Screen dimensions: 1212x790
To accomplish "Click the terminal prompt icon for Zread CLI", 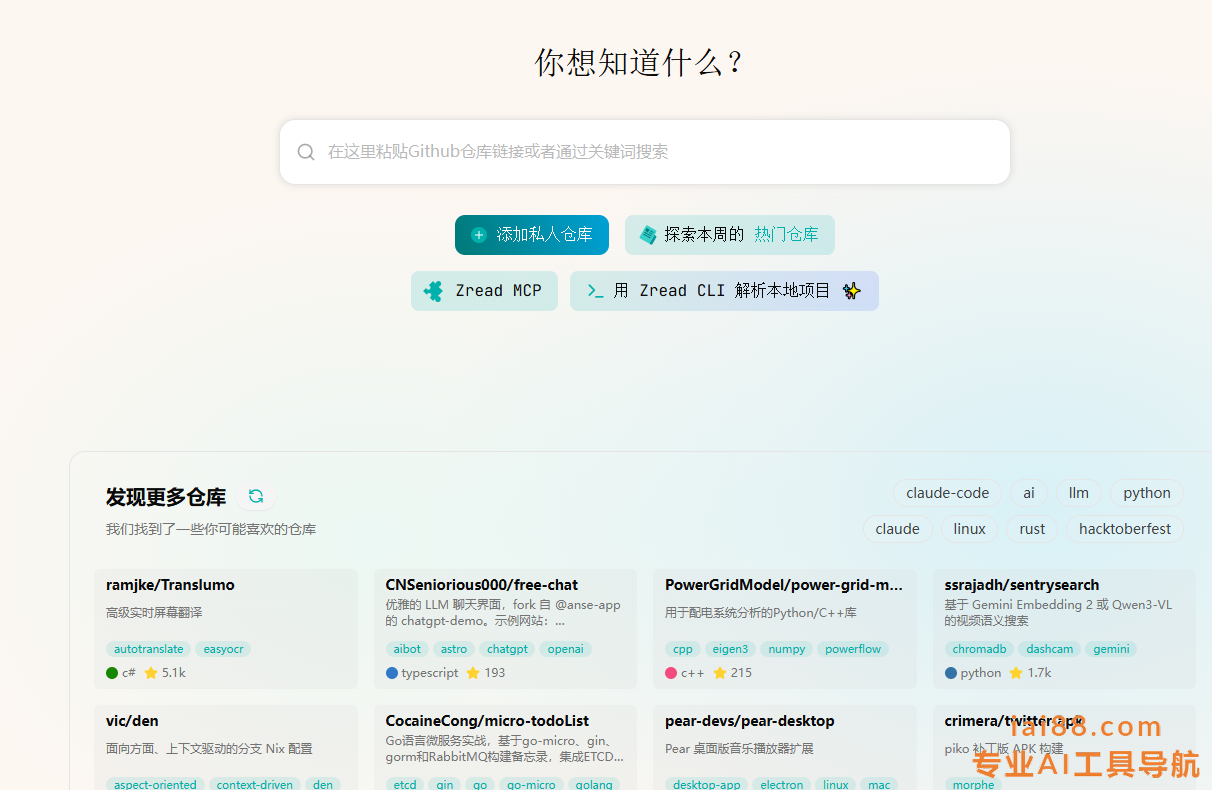I will point(595,291).
